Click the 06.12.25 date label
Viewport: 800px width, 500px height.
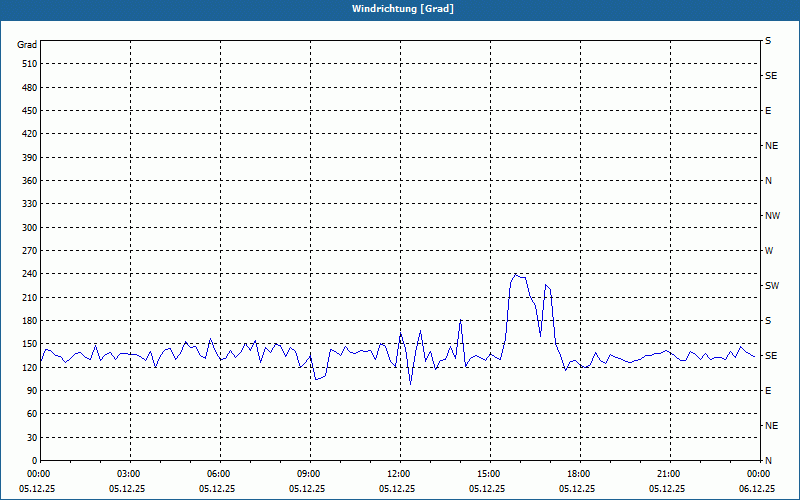click(757, 488)
